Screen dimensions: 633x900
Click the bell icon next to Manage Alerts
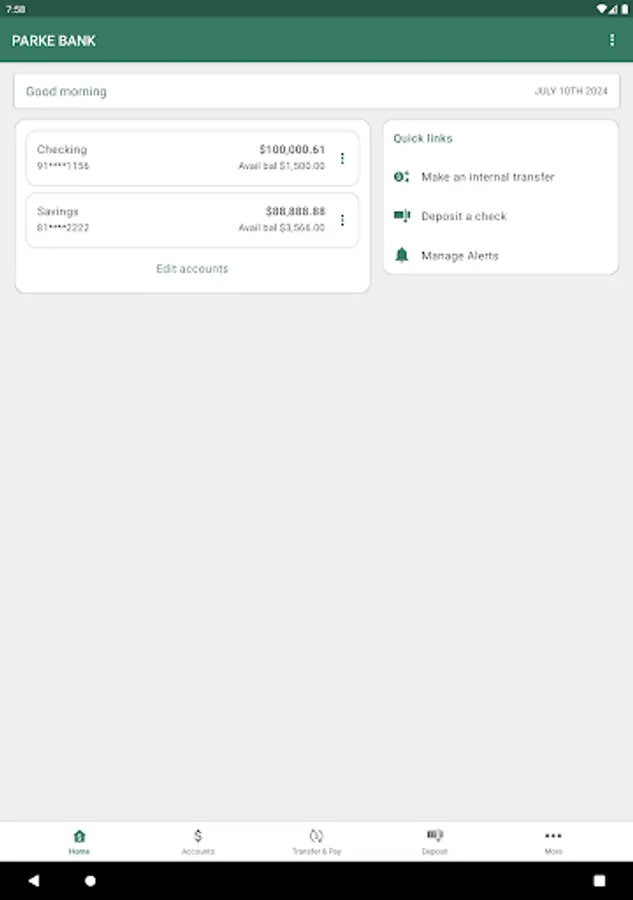coord(404,255)
